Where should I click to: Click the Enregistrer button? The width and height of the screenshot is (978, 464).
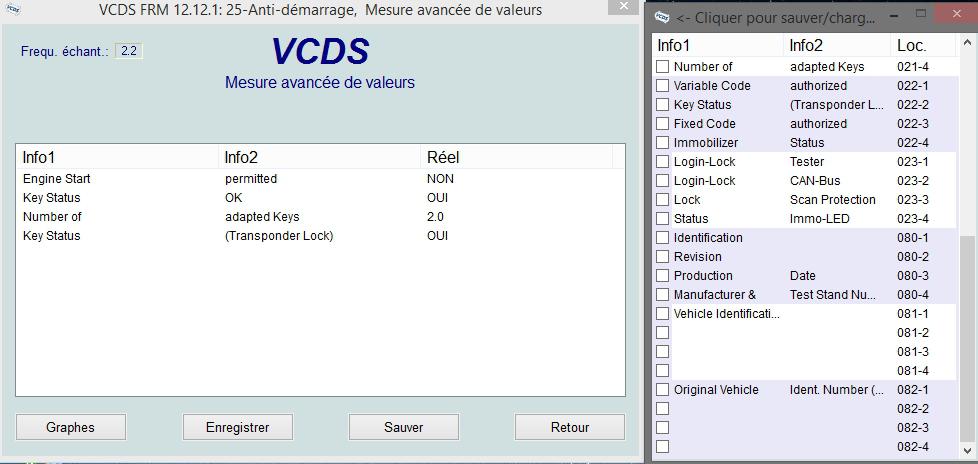pyautogui.click(x=238, y=427)
